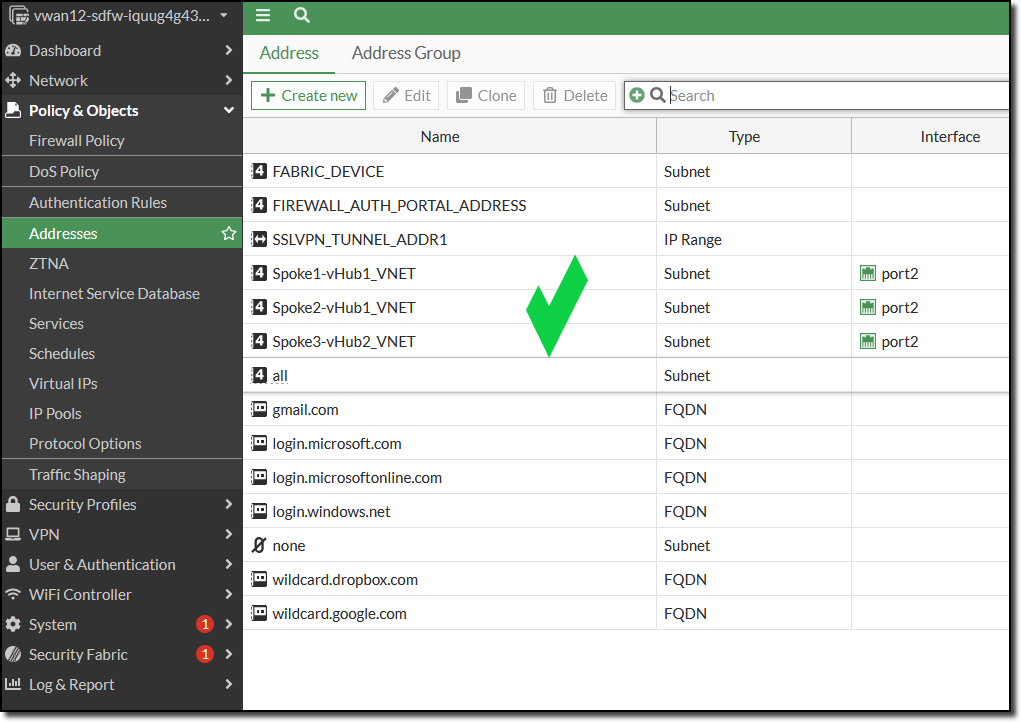Click the green plus filter icon in search
The width and height of the screenshot is (1021, 722).
pyautogui.click(x=637, y=95)
